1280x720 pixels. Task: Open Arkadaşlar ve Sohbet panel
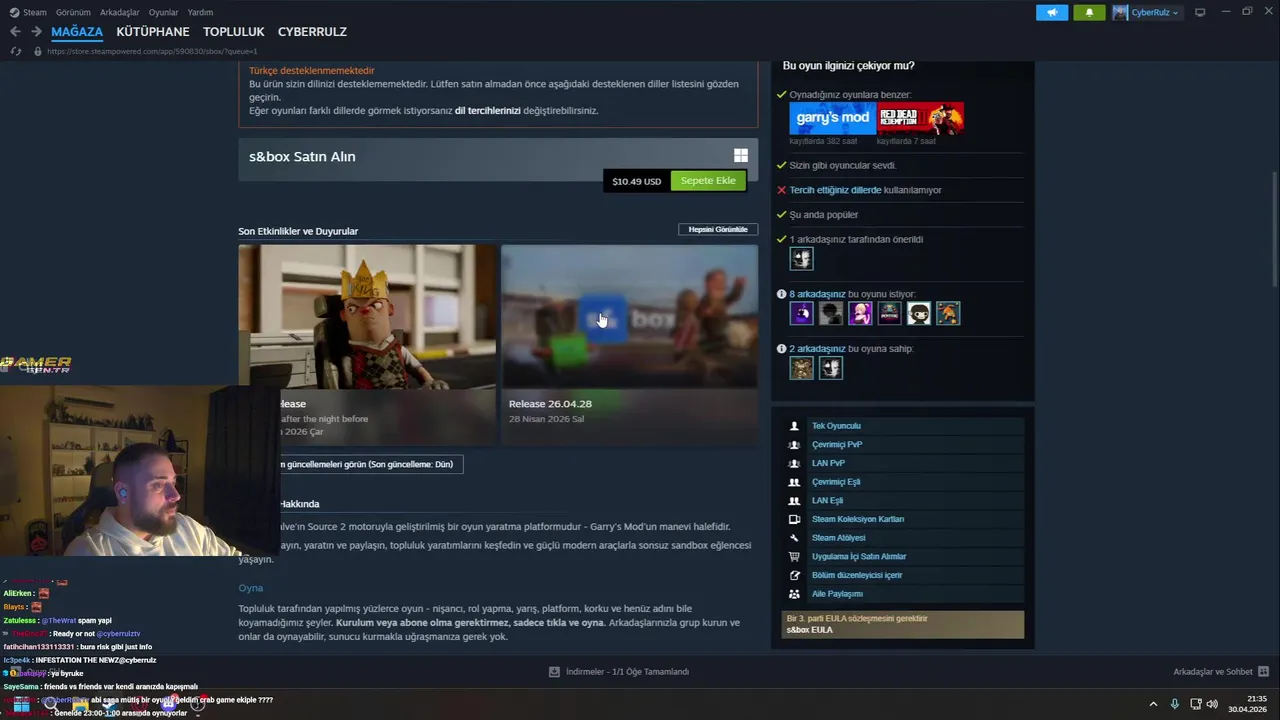click(1221, 672)
